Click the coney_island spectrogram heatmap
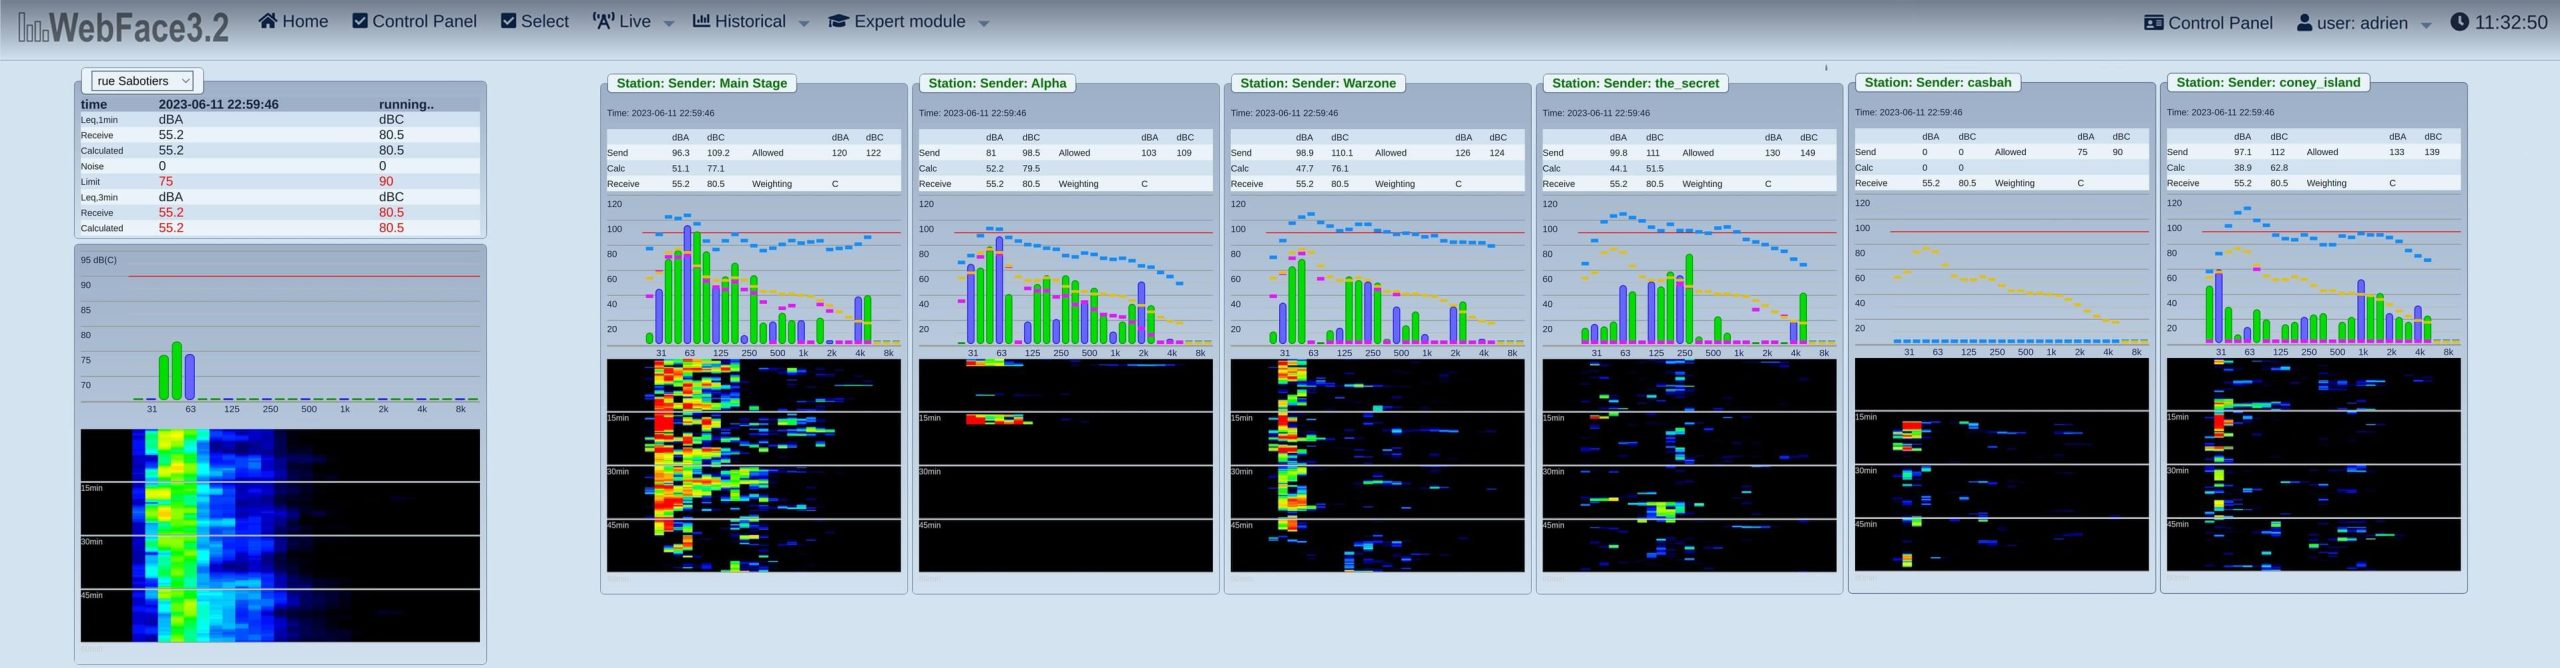 click(2313, 464)
